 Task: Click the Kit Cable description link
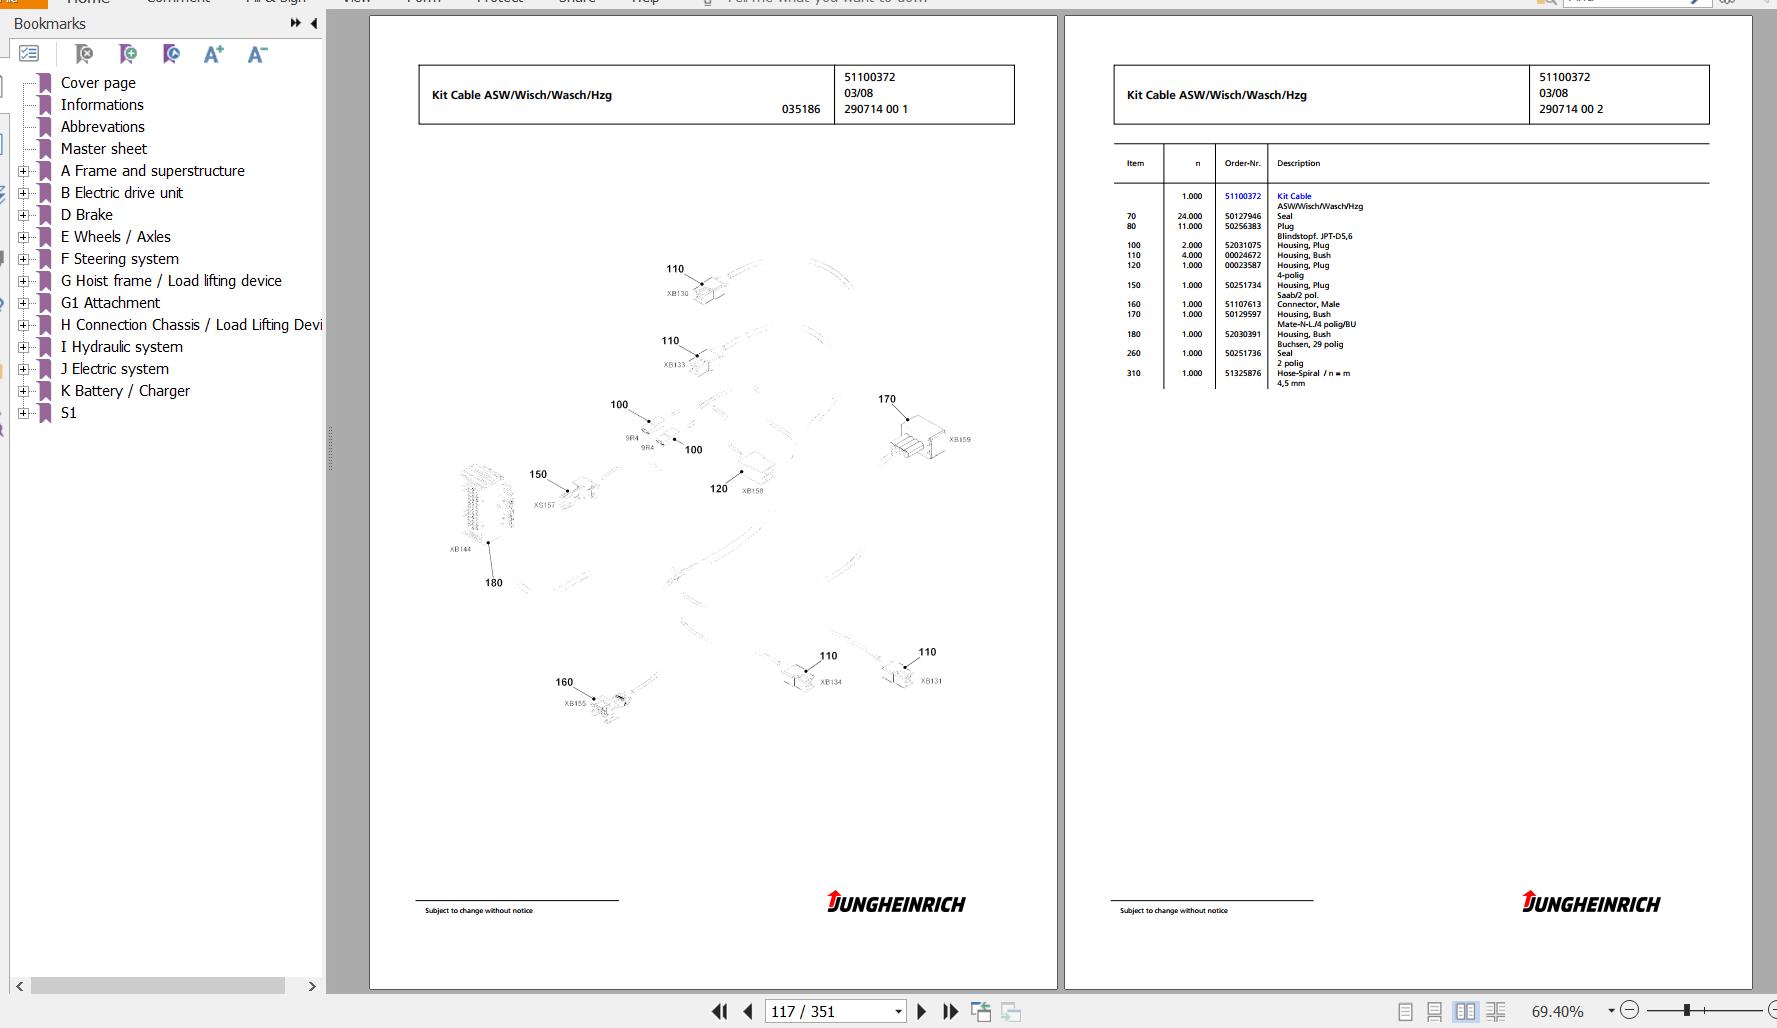pos(1294,197)
